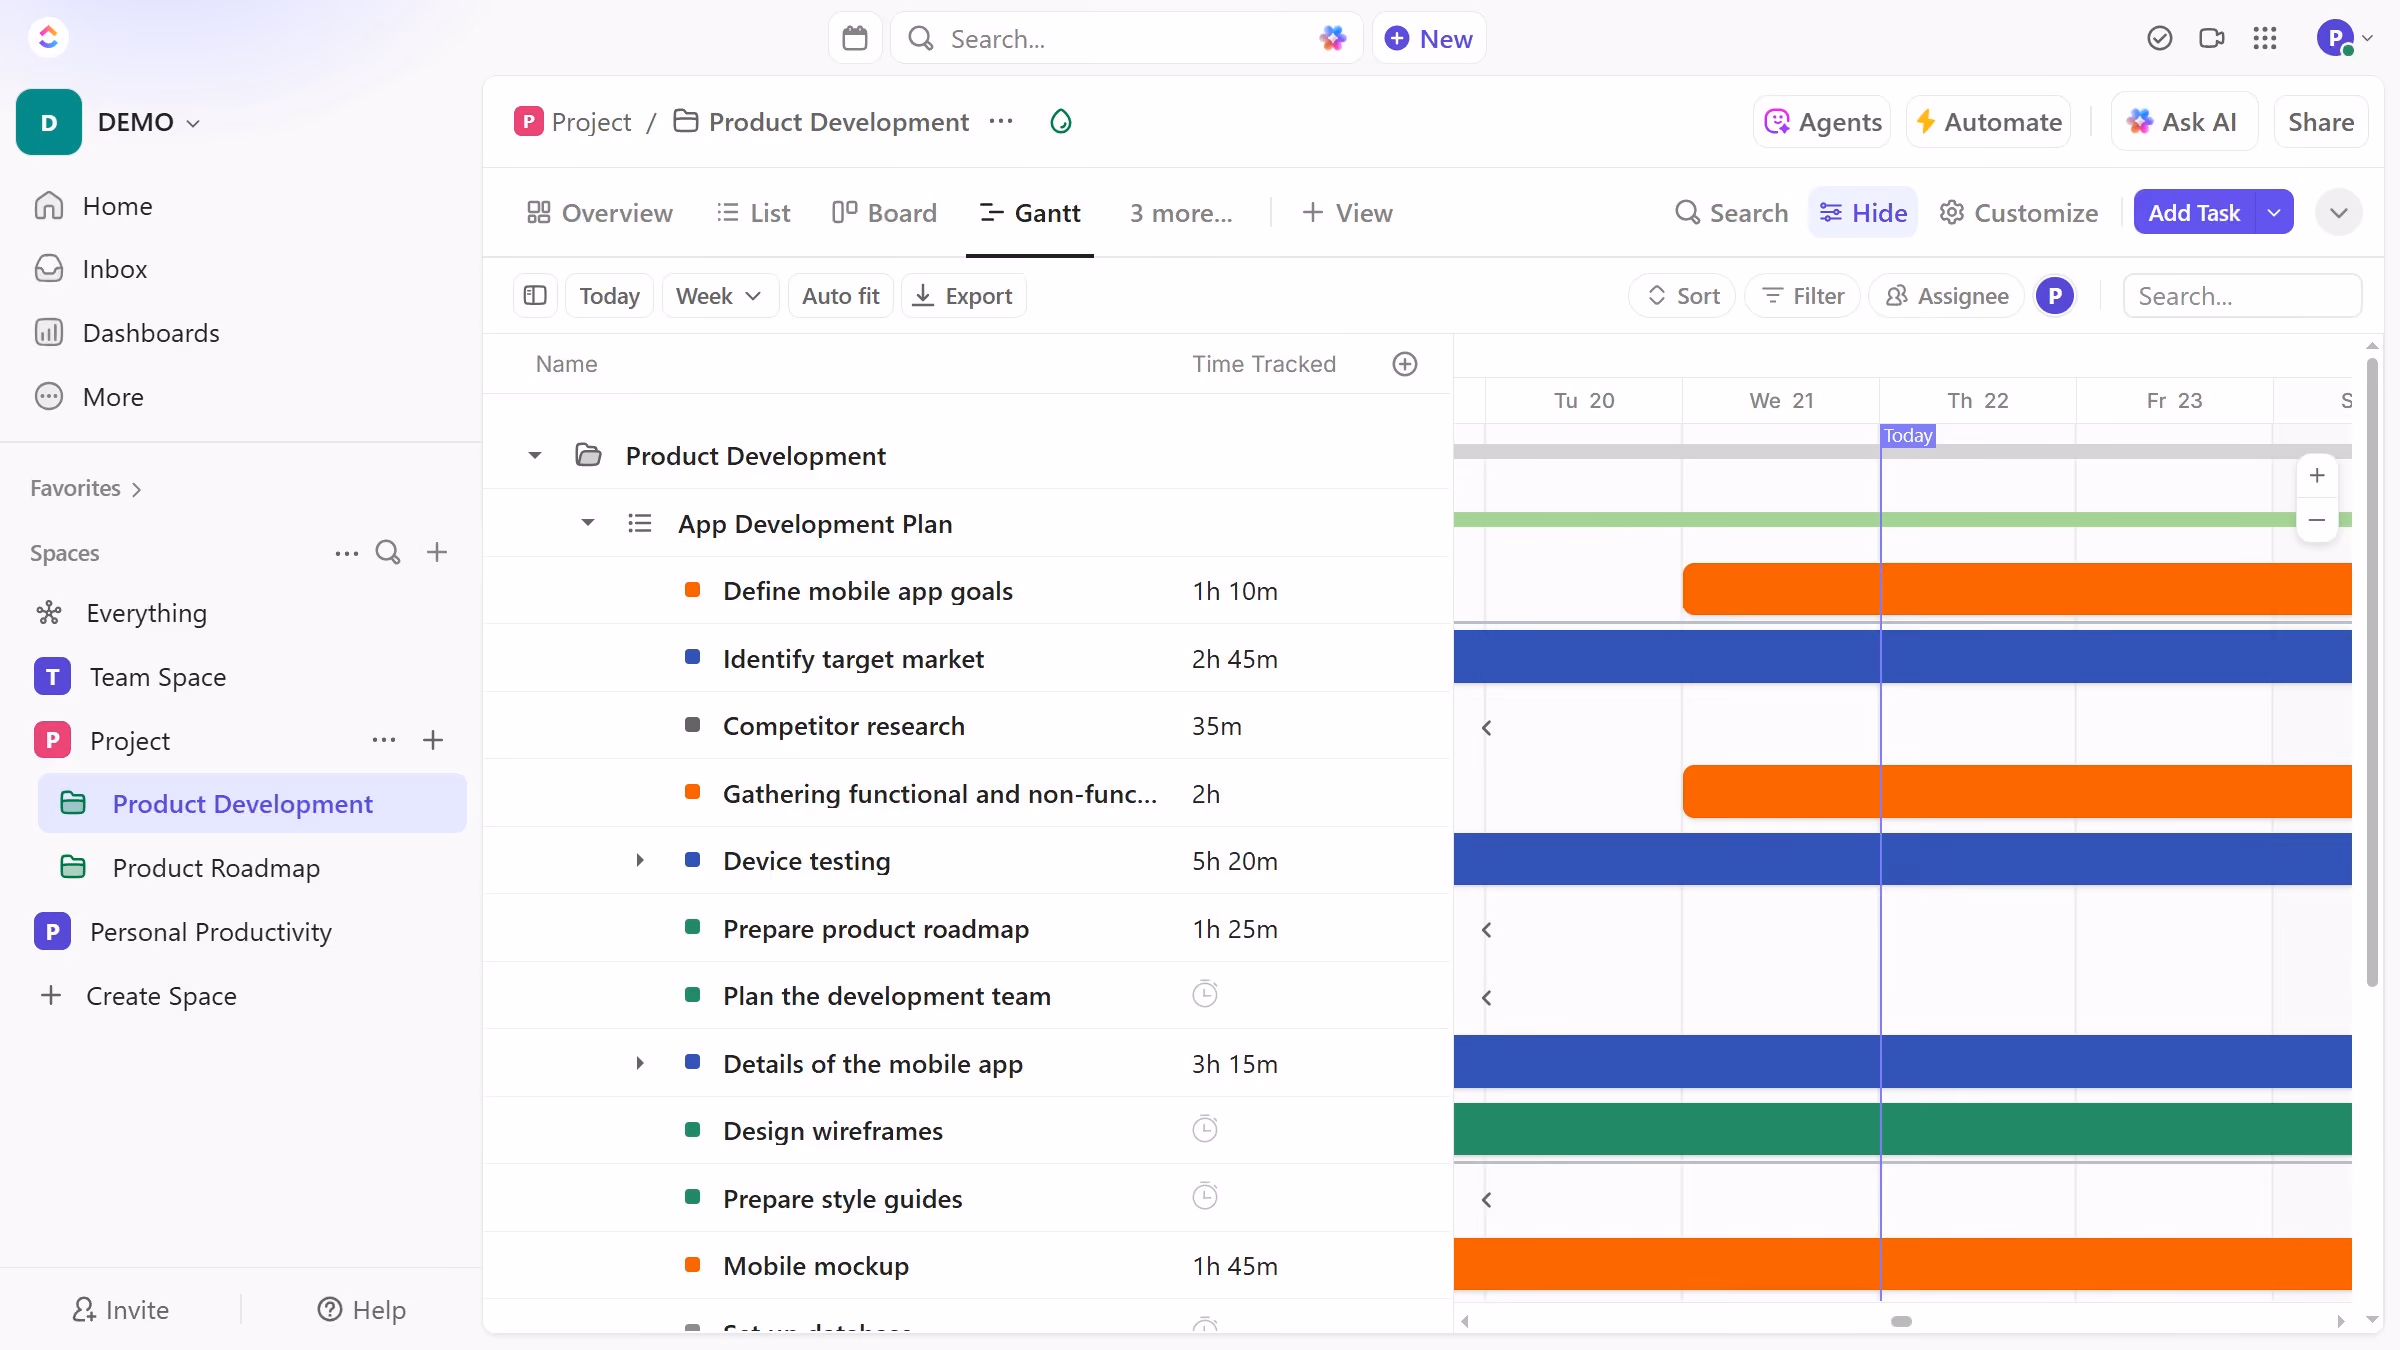Switch to Board view tab
This screenshot has width=2400, height=1350.
coord(884,213)
